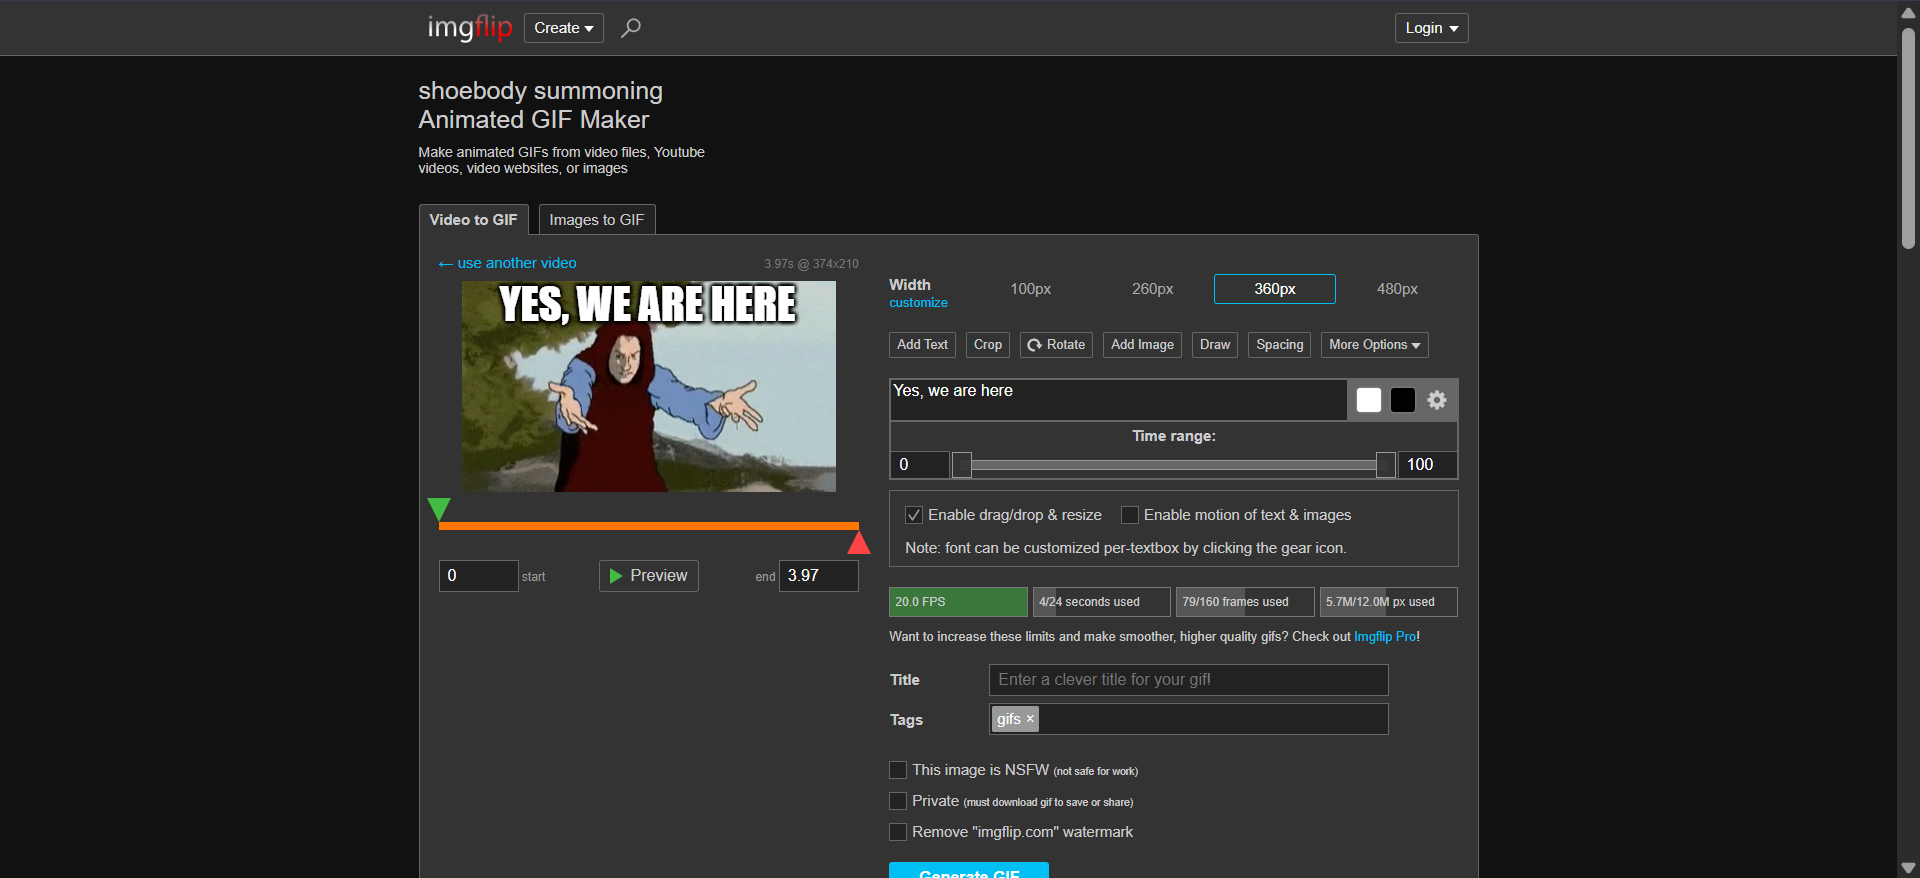Select the Draw tool button

pos(1215,345)
